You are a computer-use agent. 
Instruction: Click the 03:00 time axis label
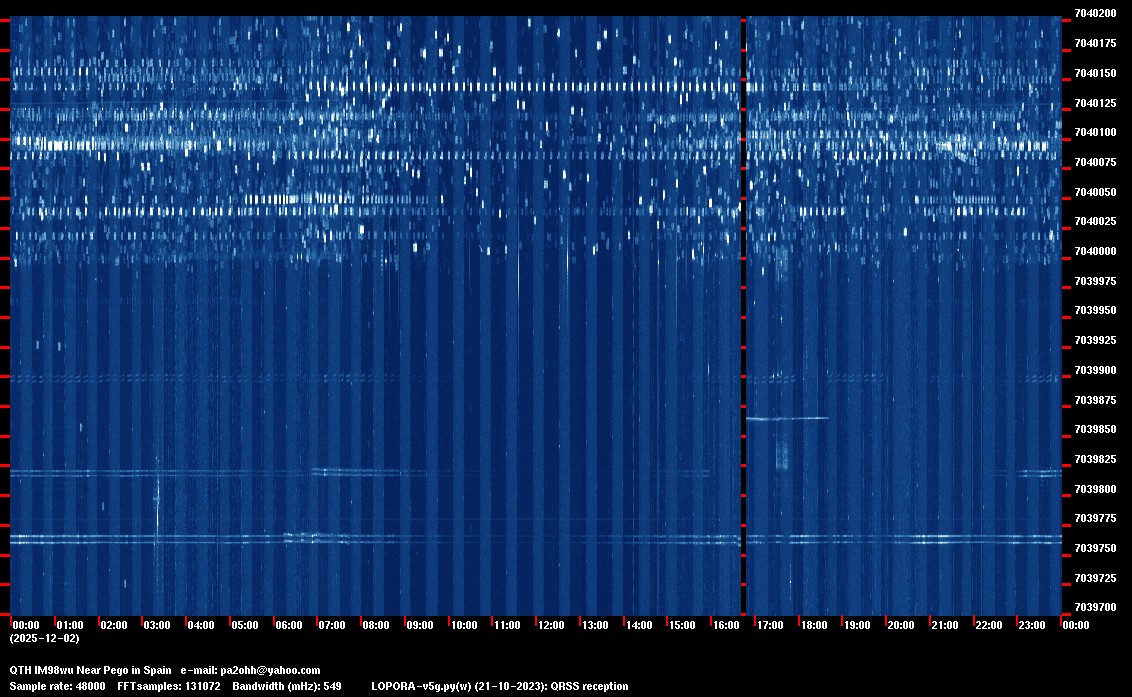pyautogui.click(x=157, y=625)
